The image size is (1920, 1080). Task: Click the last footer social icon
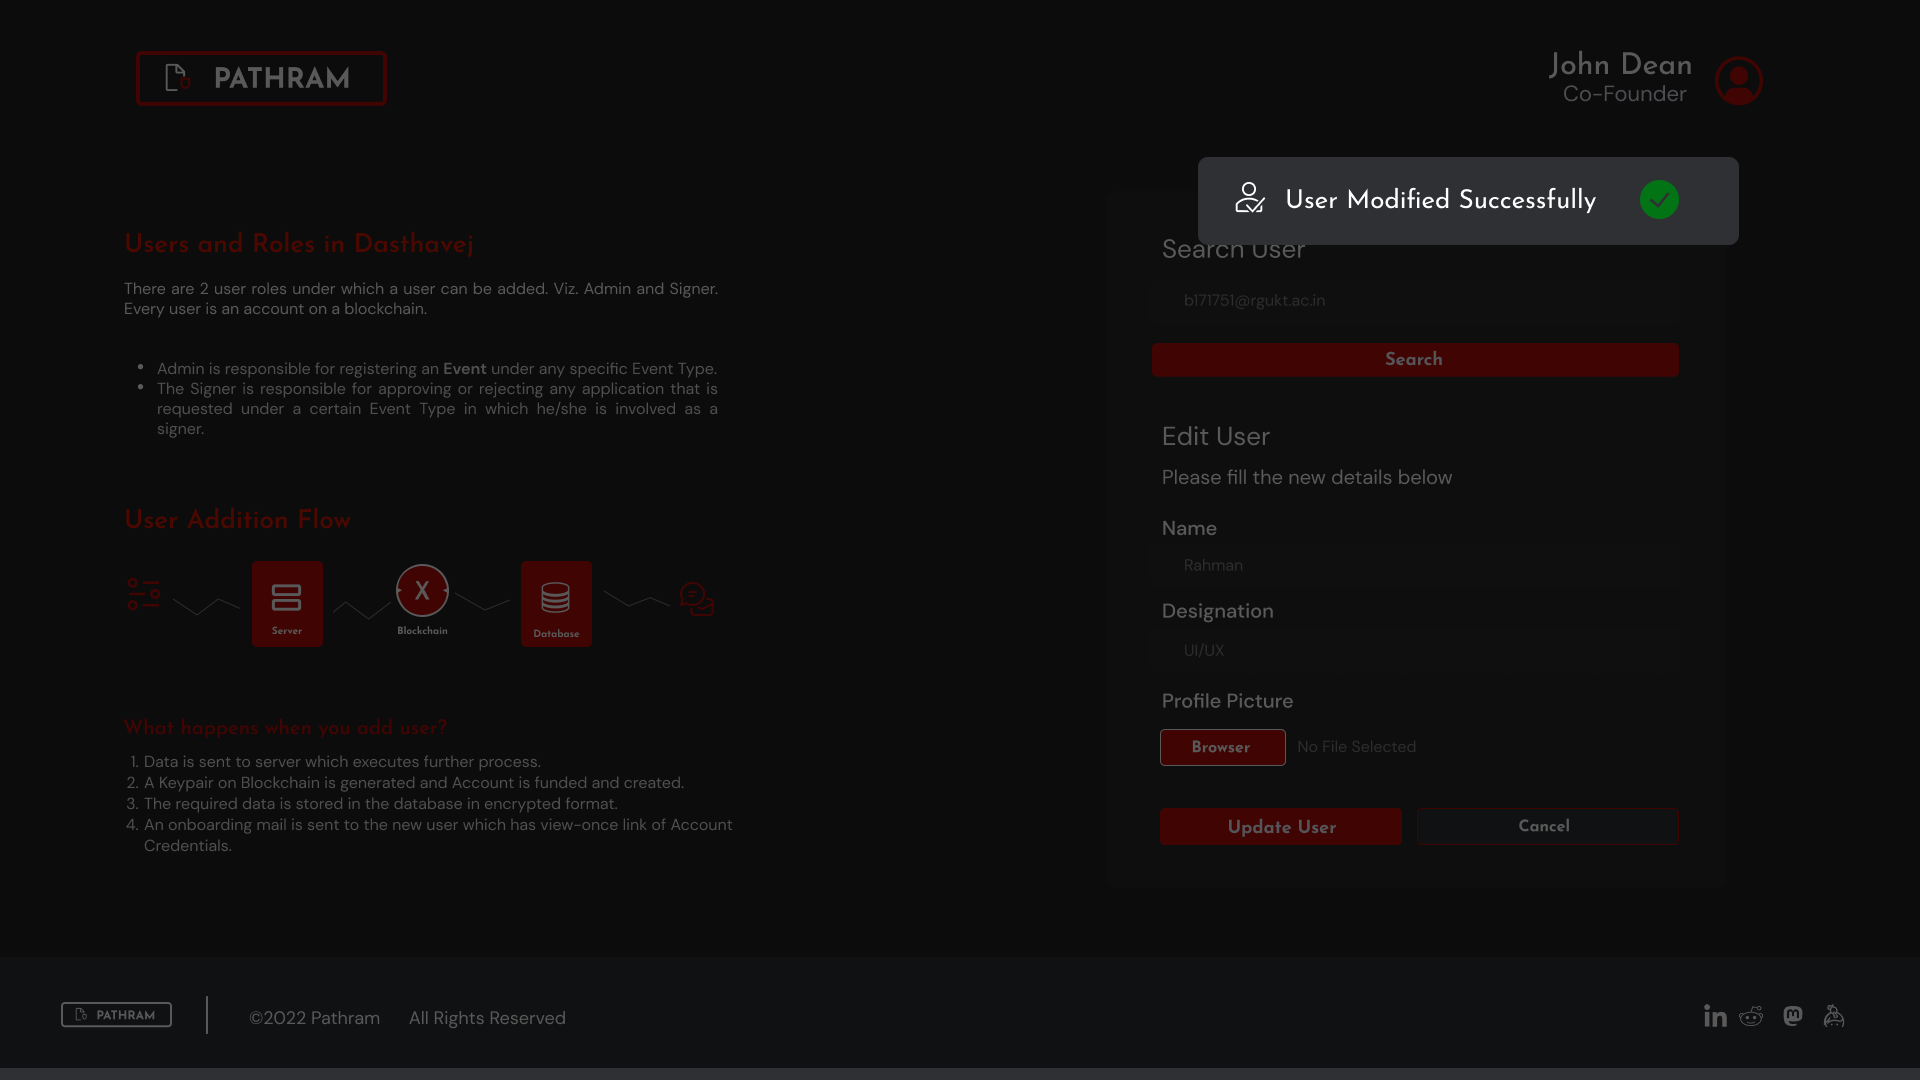(x=1834, y=1016)
